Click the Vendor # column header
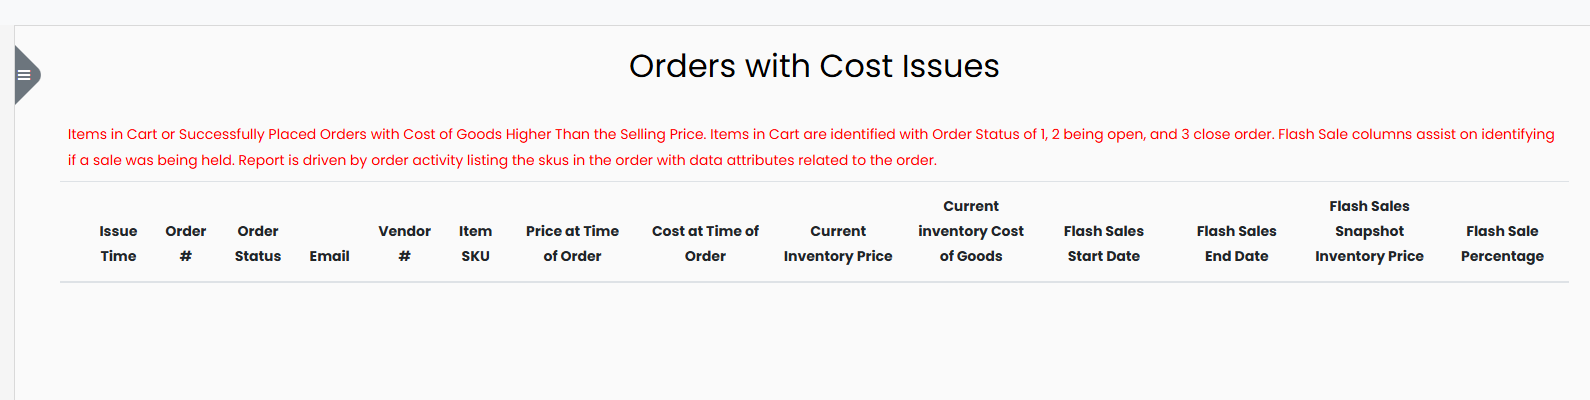The height and width of the screenshot is (400, 1590). point(404,244)
